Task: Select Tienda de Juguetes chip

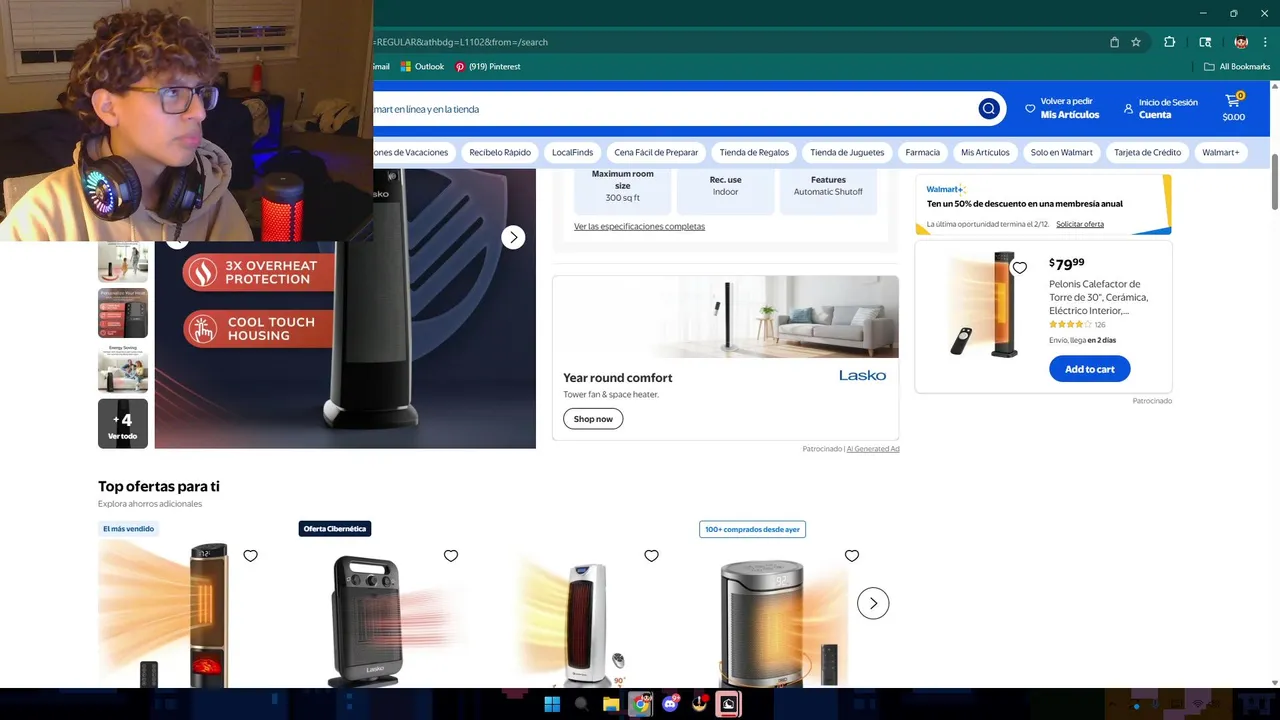Action: click(847, 152)
